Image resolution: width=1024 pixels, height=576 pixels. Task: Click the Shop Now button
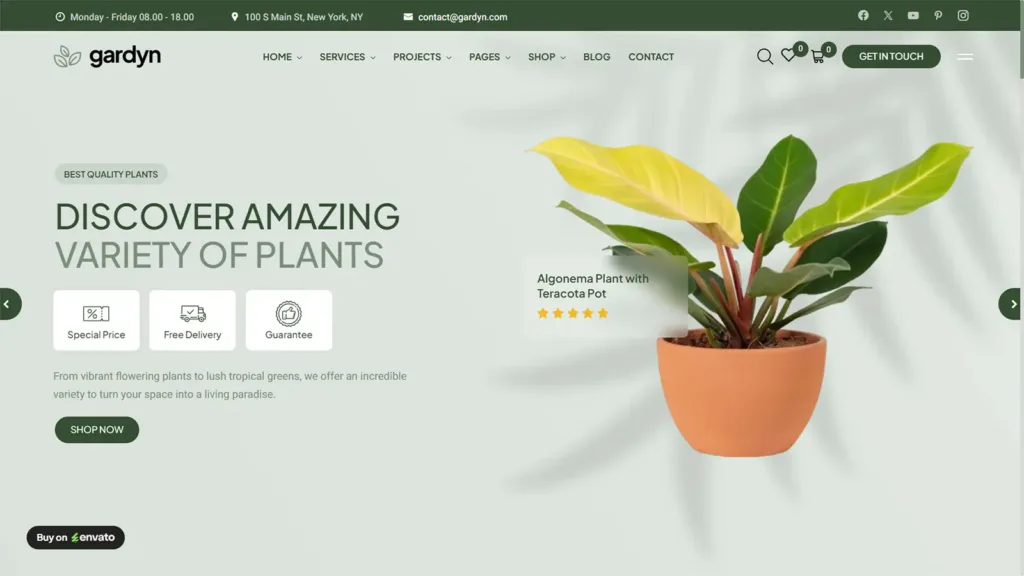pyautogui.click(x=97, y=430)
